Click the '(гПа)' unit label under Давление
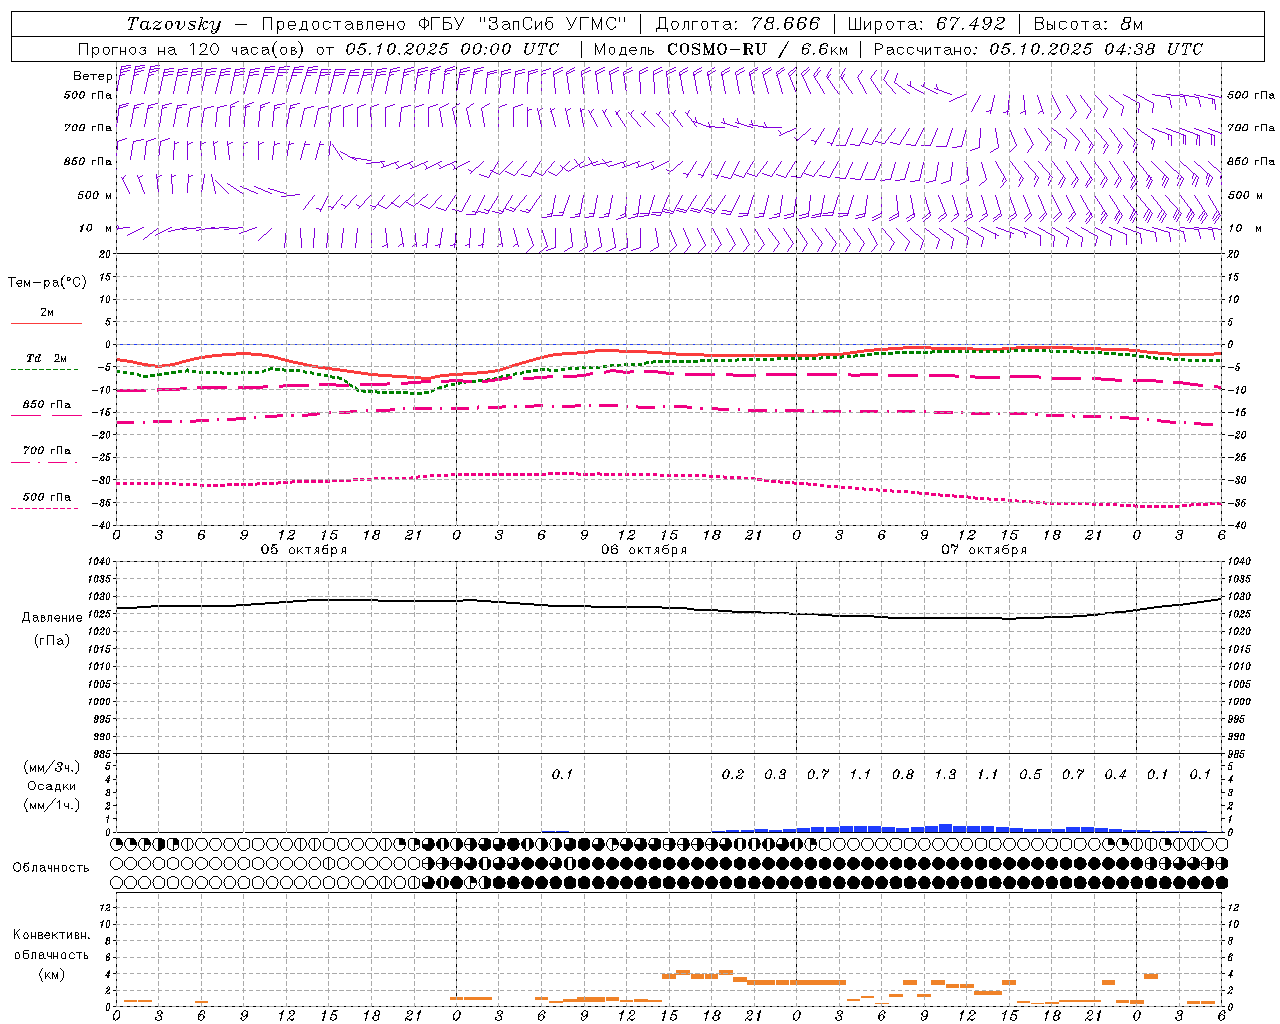The width and height of the screenshot is (1280, 1024). tap(52, 640)
